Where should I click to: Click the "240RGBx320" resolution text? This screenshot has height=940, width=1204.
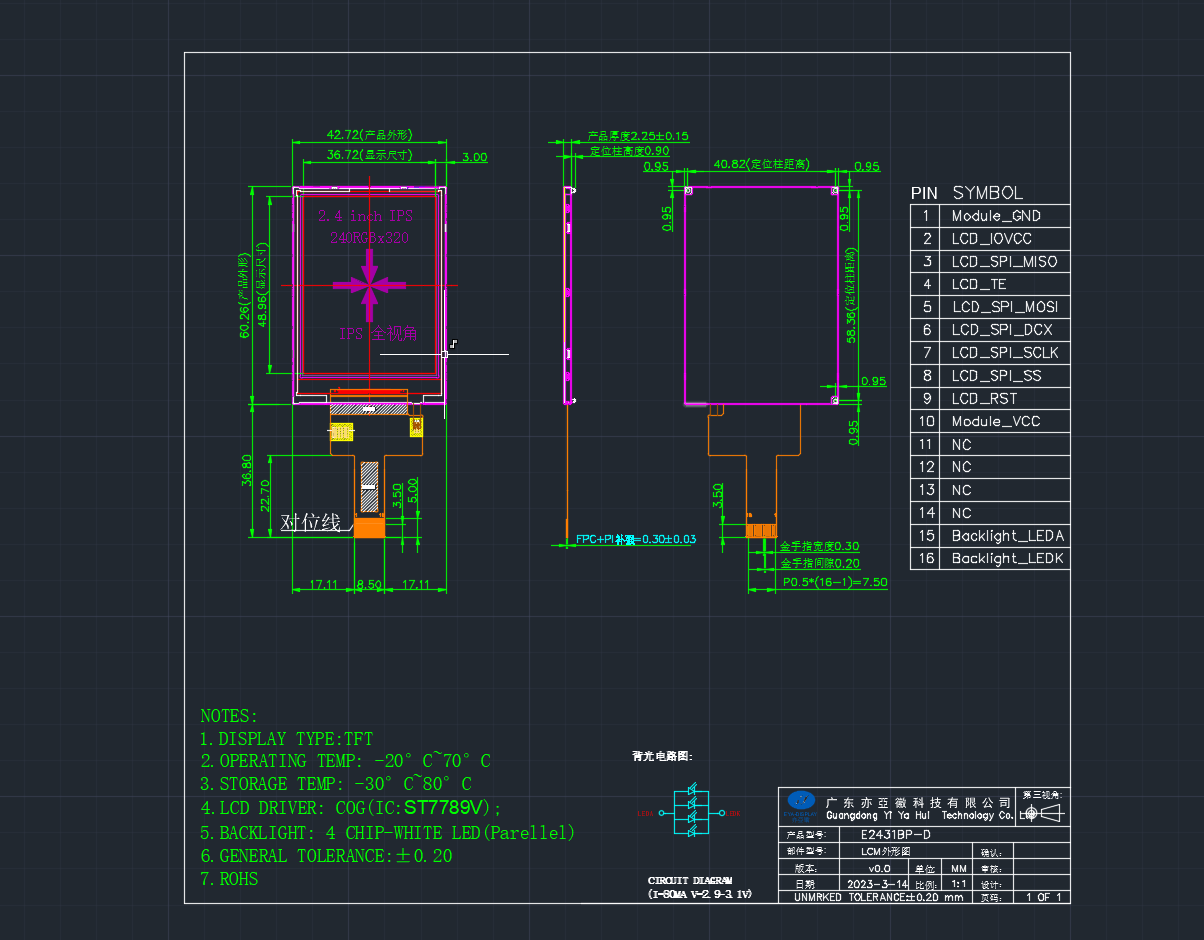click(x=369, y=238)
